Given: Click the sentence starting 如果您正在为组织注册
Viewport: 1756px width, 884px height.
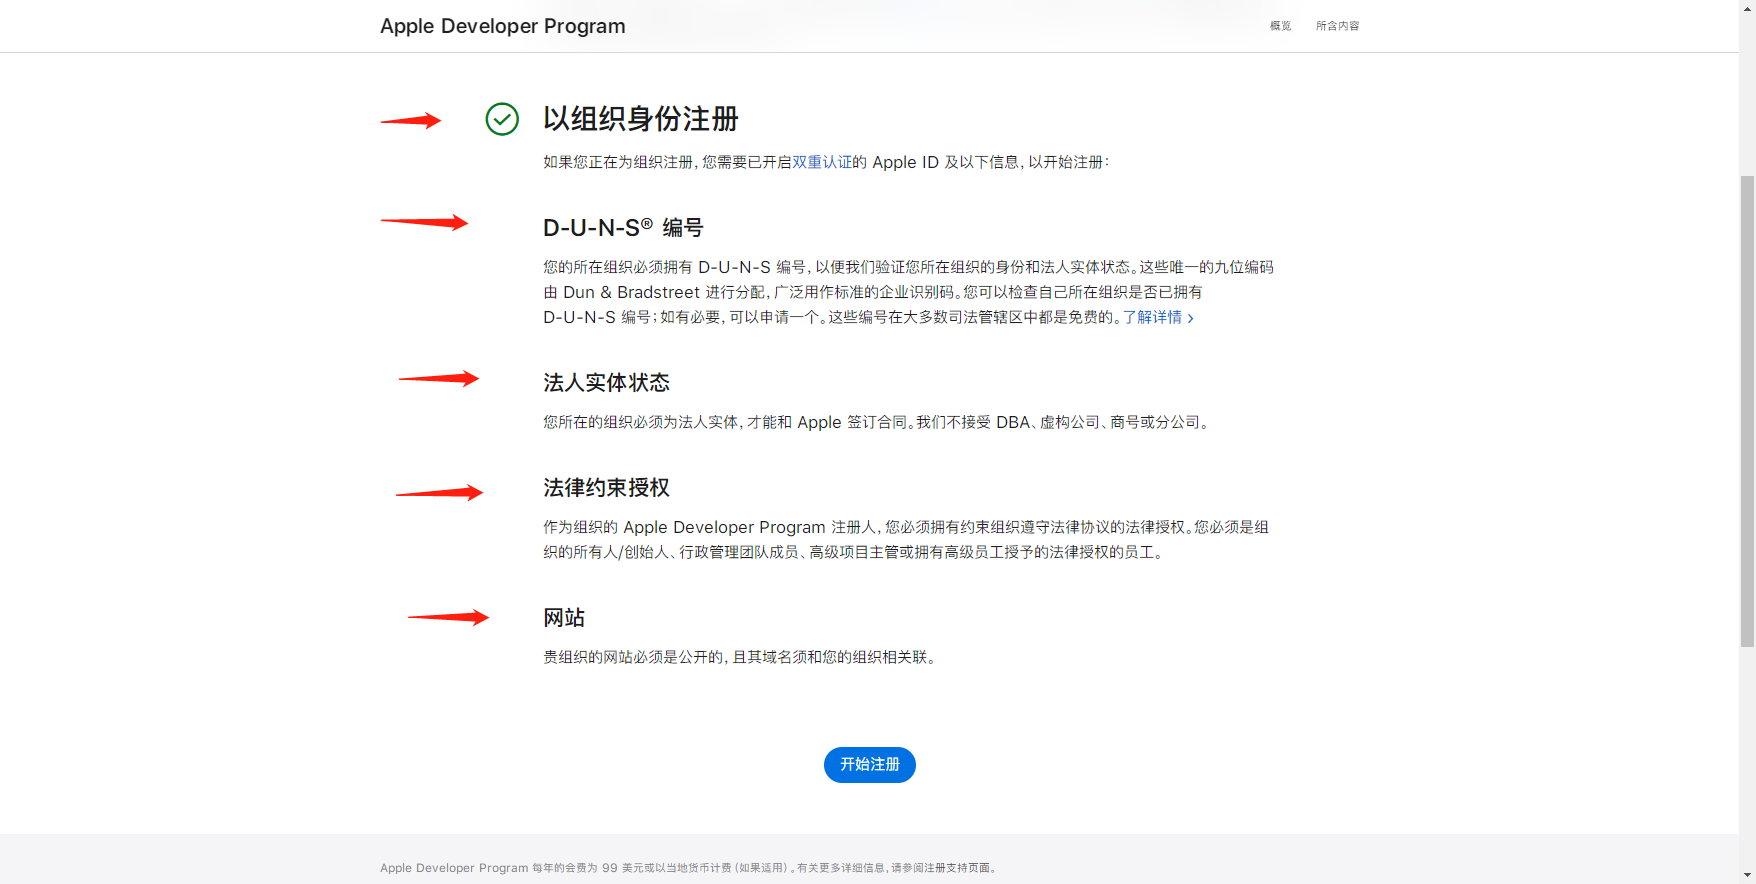Looking at the screenshot, I should point(826,162).
